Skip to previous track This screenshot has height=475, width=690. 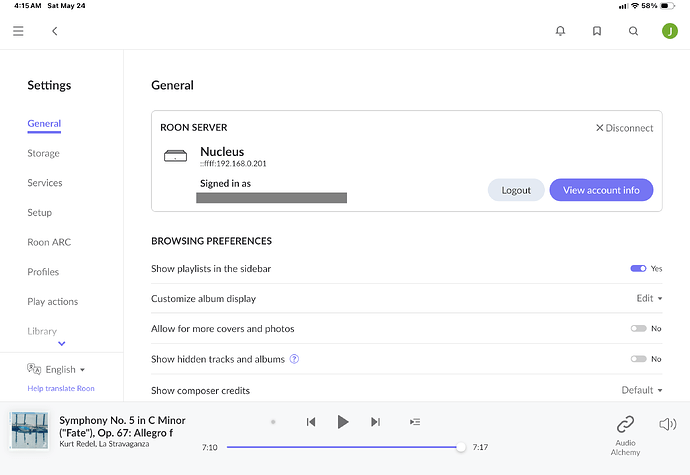[311, 422]
